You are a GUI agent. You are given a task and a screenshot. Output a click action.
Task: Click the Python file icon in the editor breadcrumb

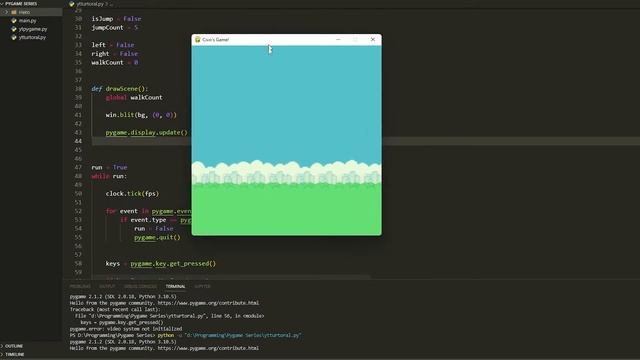[x=72, y=4]
